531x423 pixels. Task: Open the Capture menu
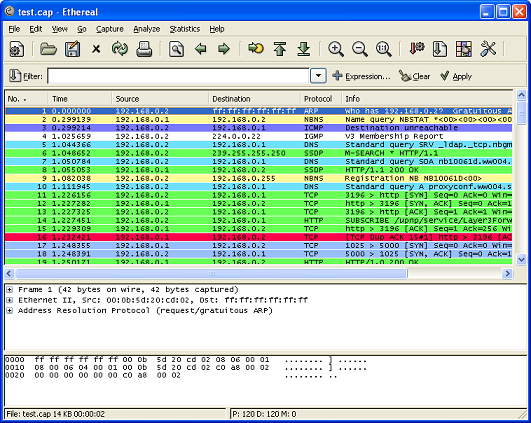click(x=110, y=29)
